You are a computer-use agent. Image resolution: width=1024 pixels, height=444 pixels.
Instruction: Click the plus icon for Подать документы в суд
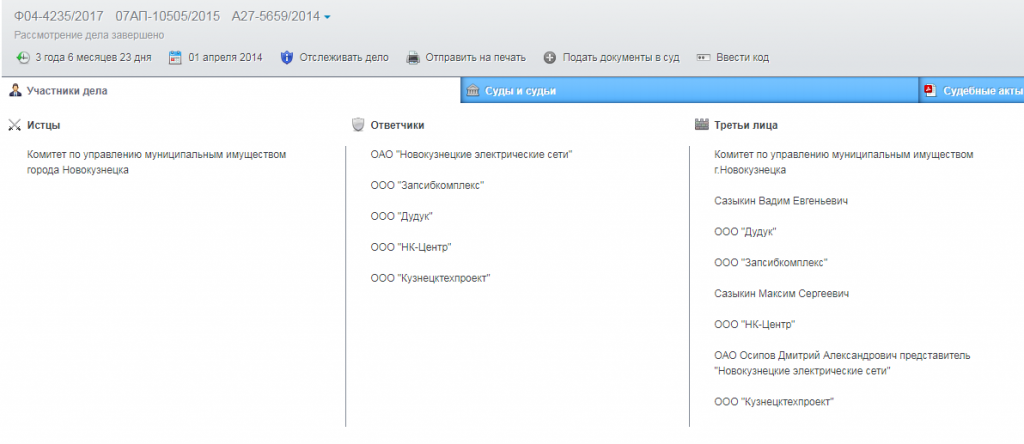click(x=549, y=57)
